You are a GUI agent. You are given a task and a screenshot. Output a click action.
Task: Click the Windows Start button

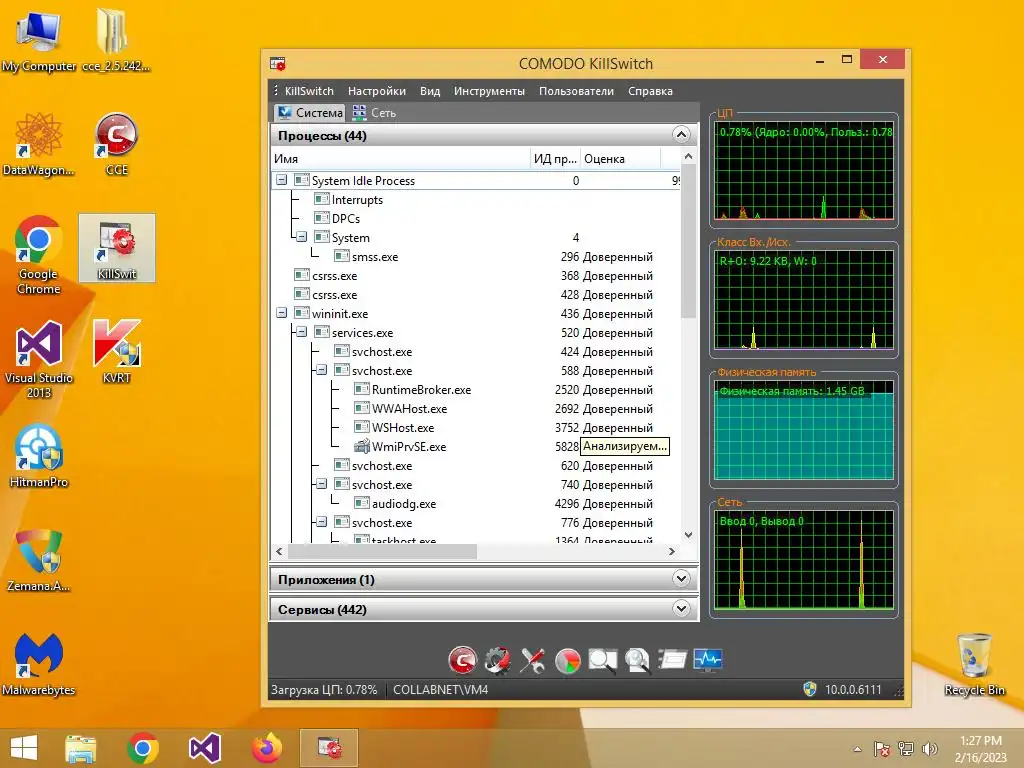point(24,748)
